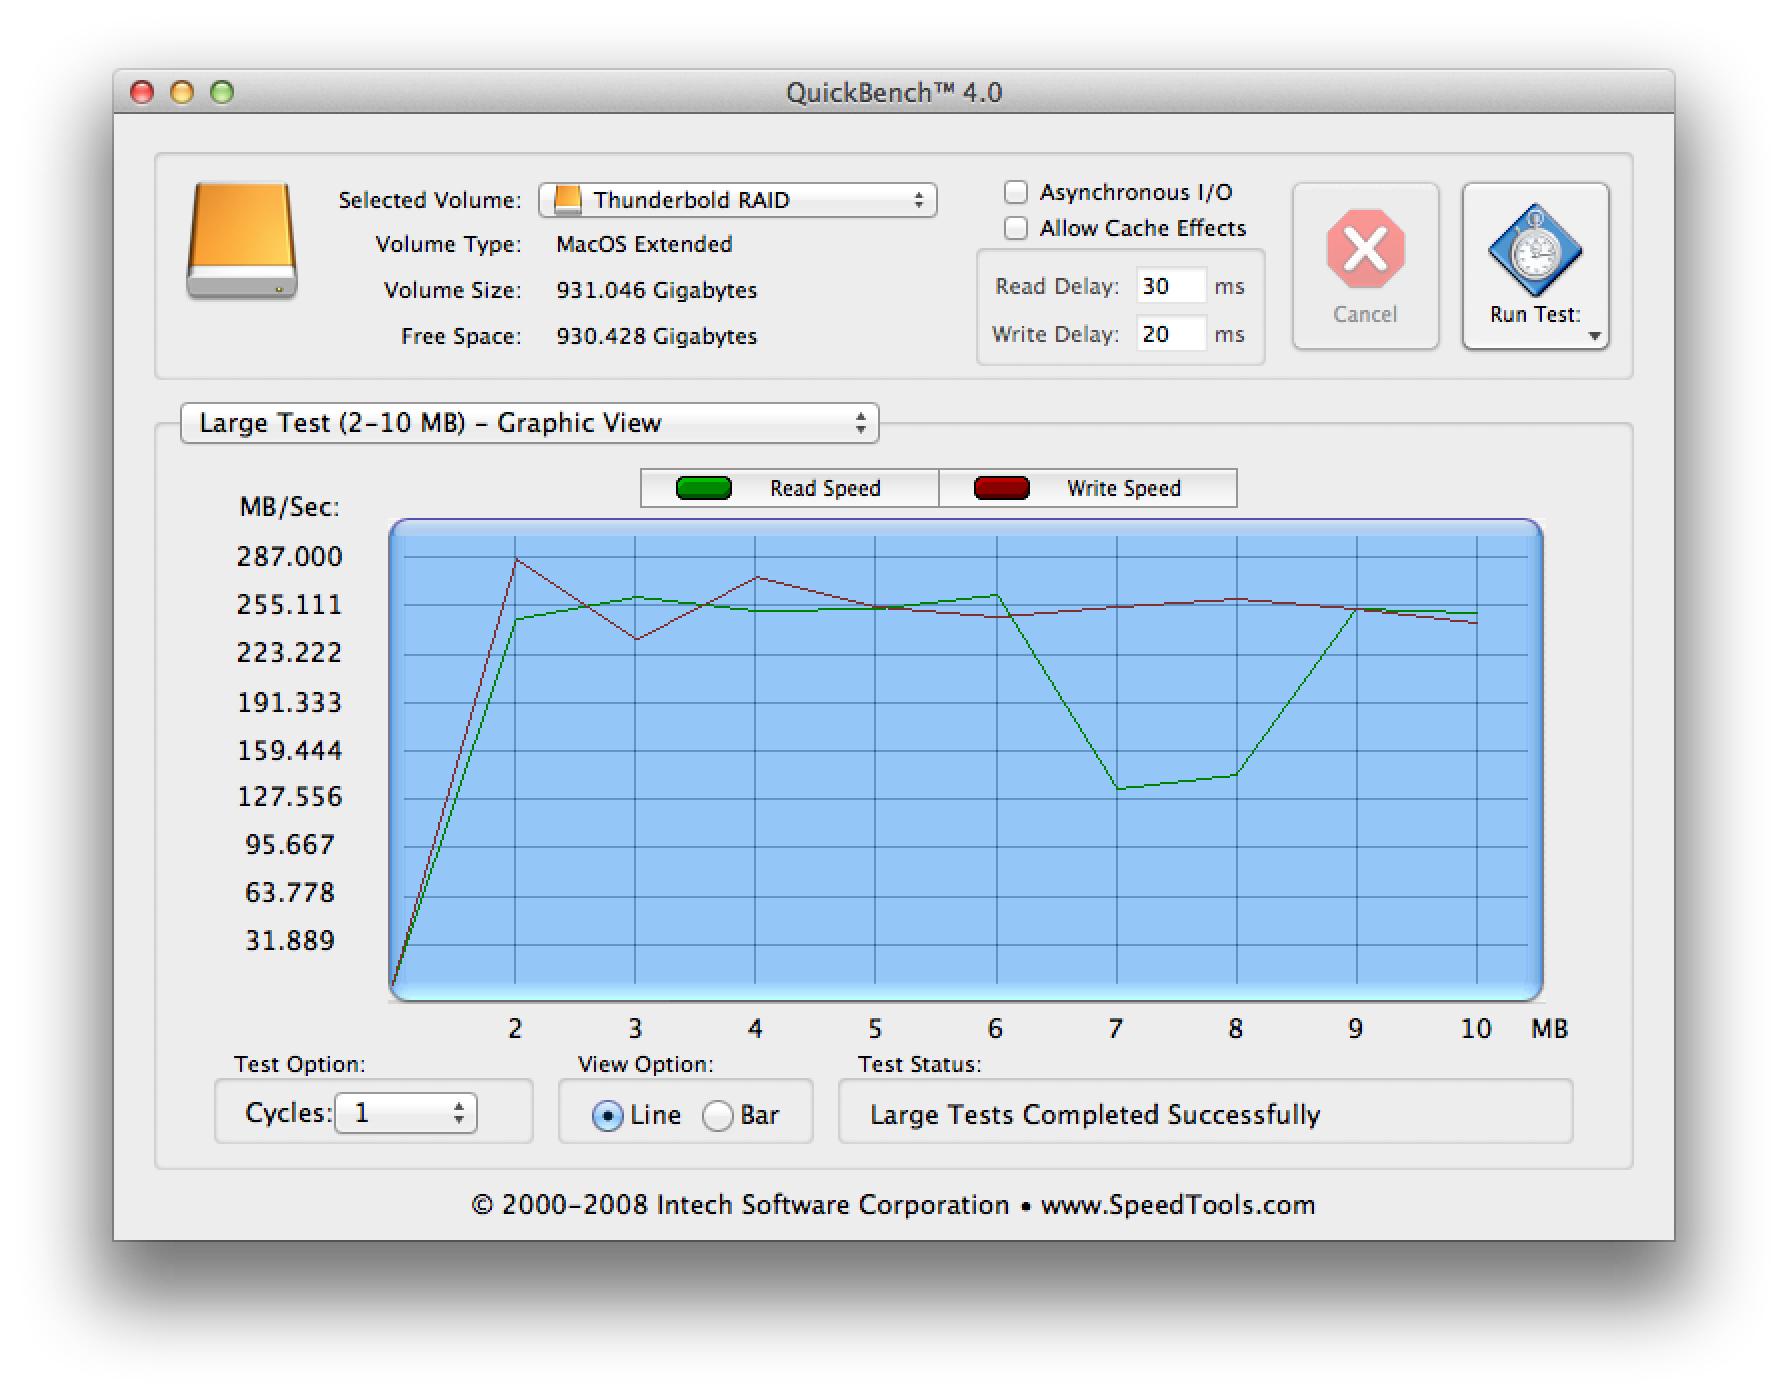The image size is (1788, 1398).
Task: Click the 287.000 axis value
Action: point(290,556)
